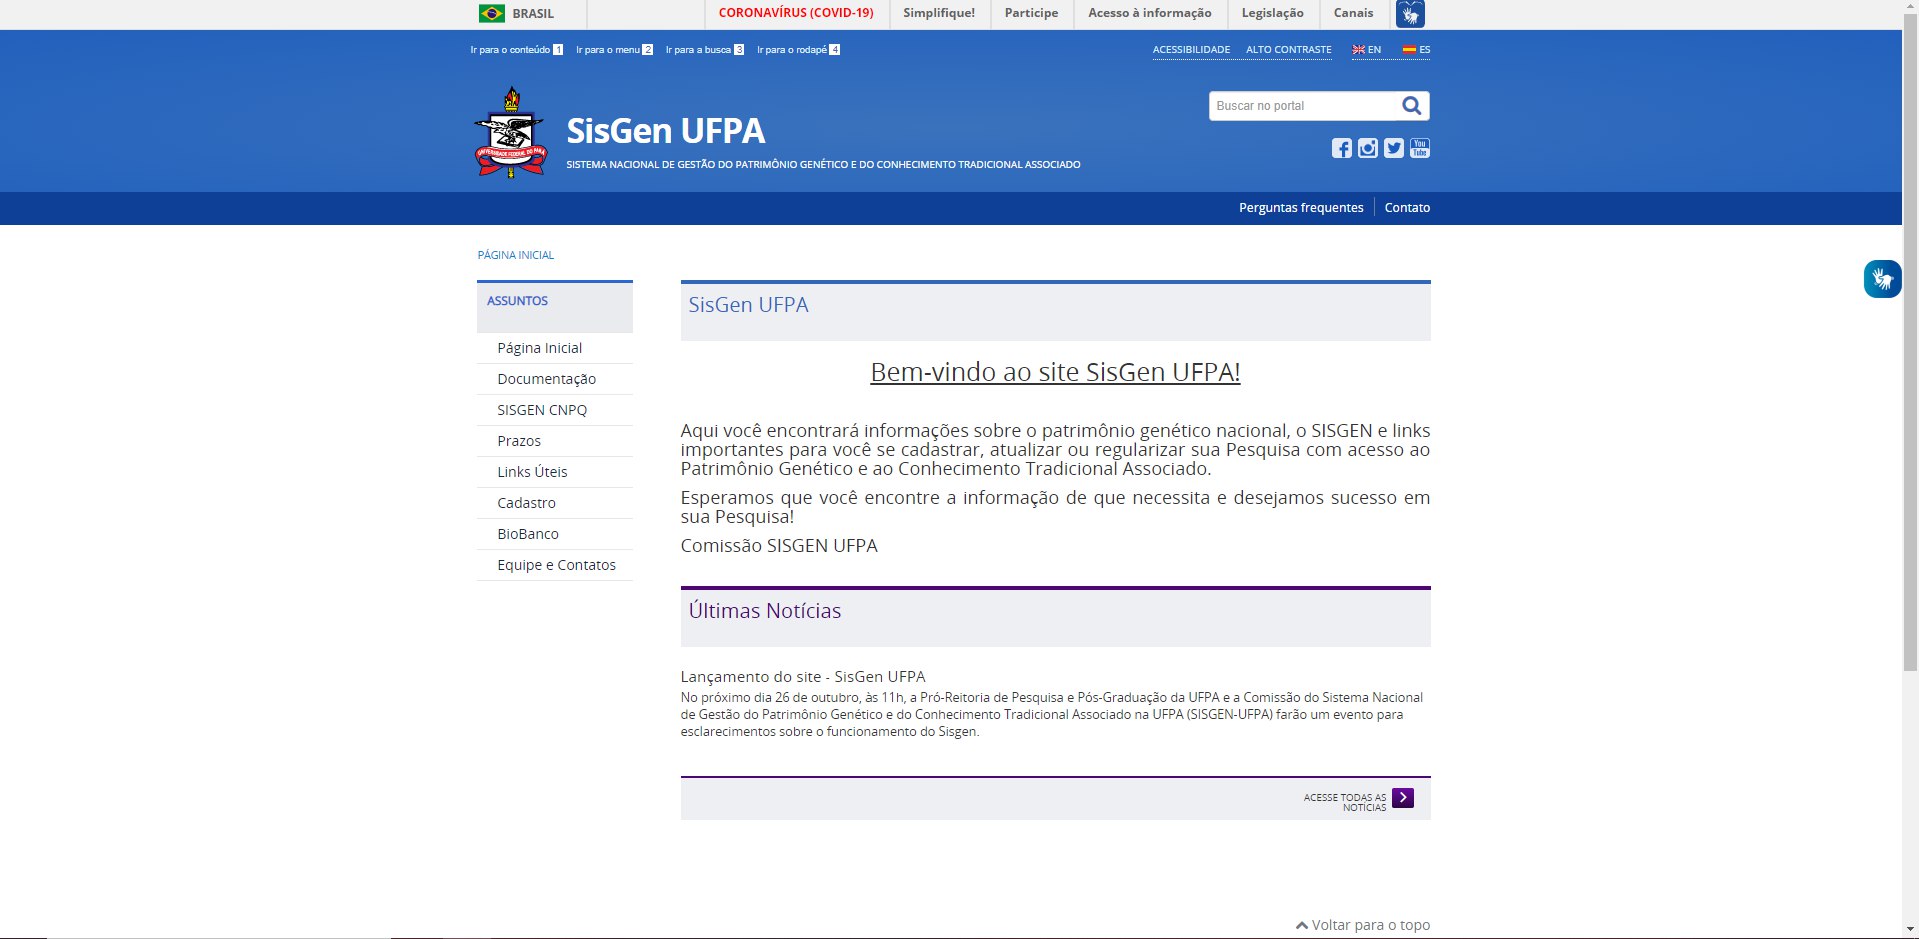Open the Instagram social icon
The height and width of the screenshot is (939, 1919).
pyautogui.click(x=1367, y=148)
